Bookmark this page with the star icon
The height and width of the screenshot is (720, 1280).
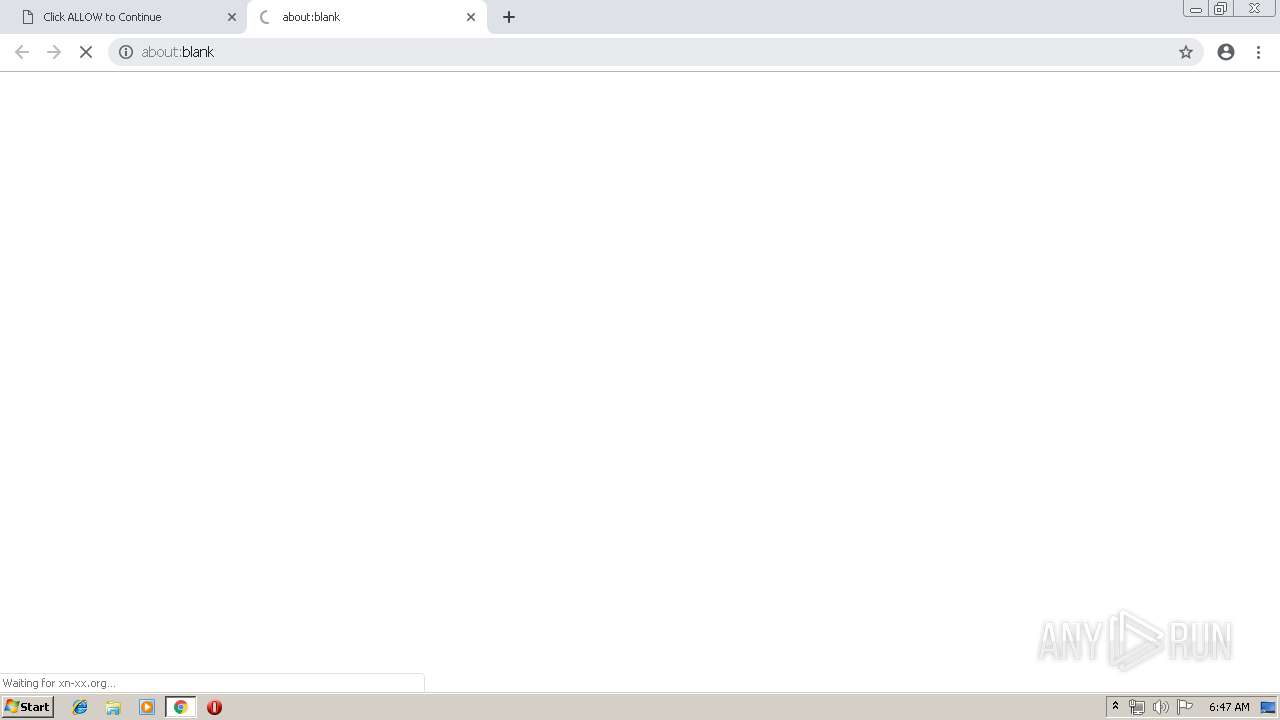[x=1186, y=52]
